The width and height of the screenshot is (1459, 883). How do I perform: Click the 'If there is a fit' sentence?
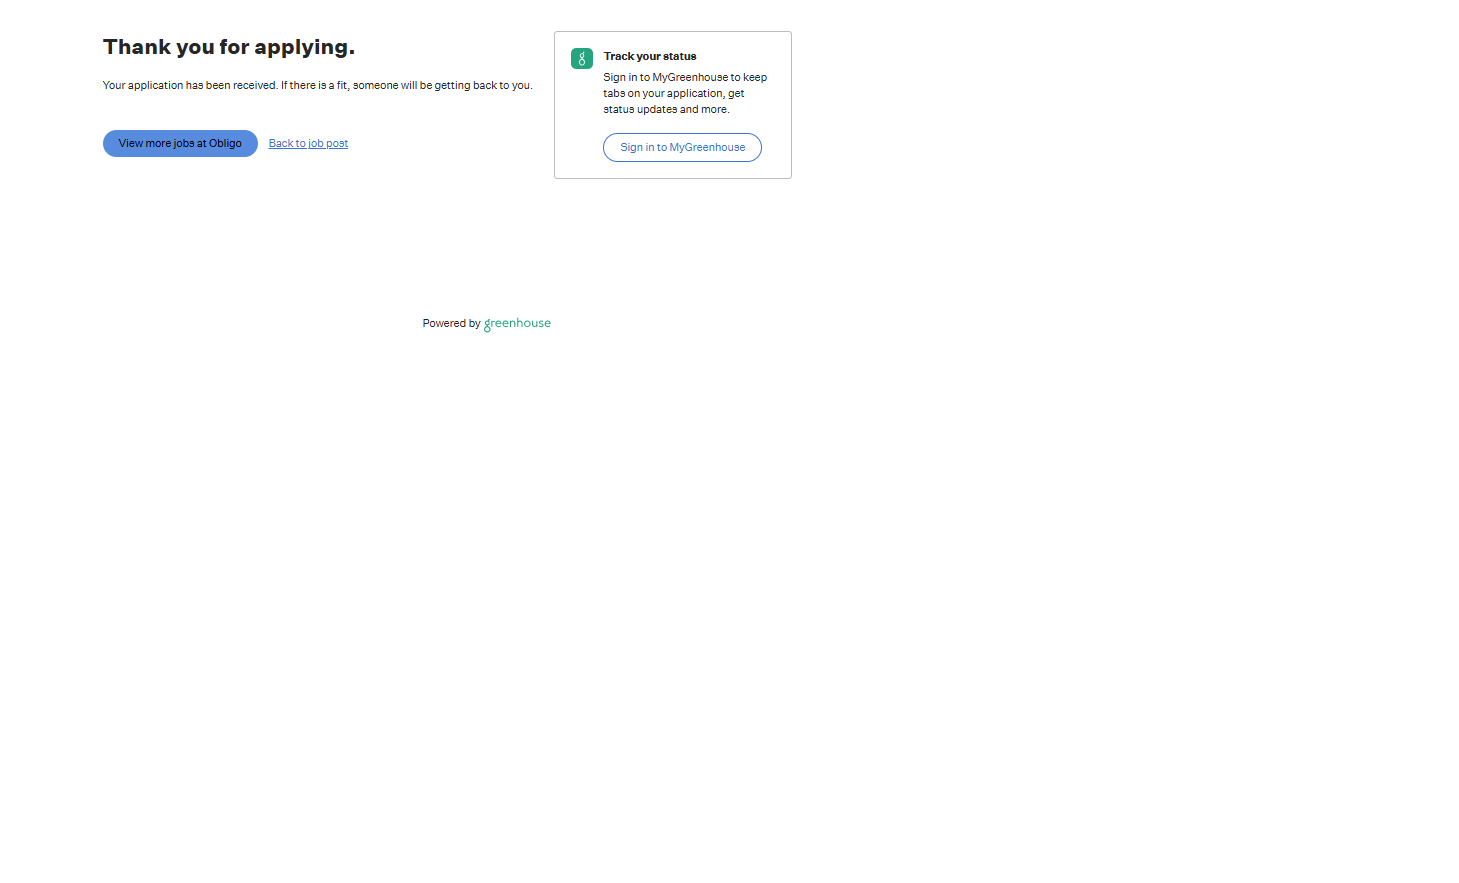[314, 86]
